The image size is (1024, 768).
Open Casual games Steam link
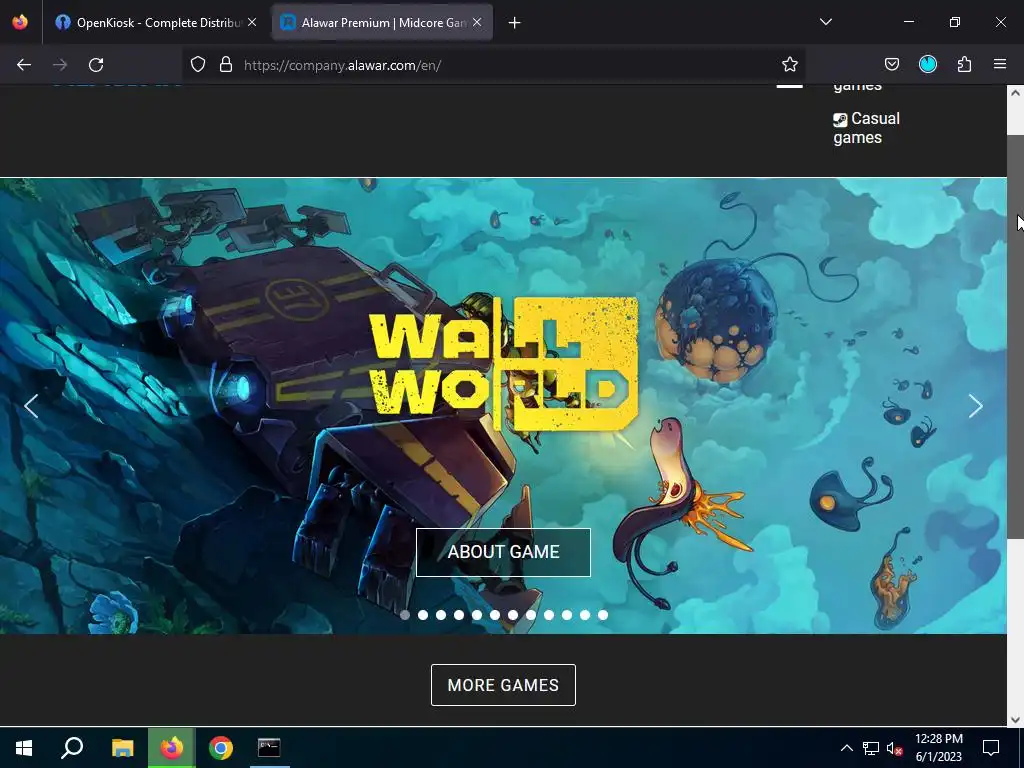coord(867,128)
